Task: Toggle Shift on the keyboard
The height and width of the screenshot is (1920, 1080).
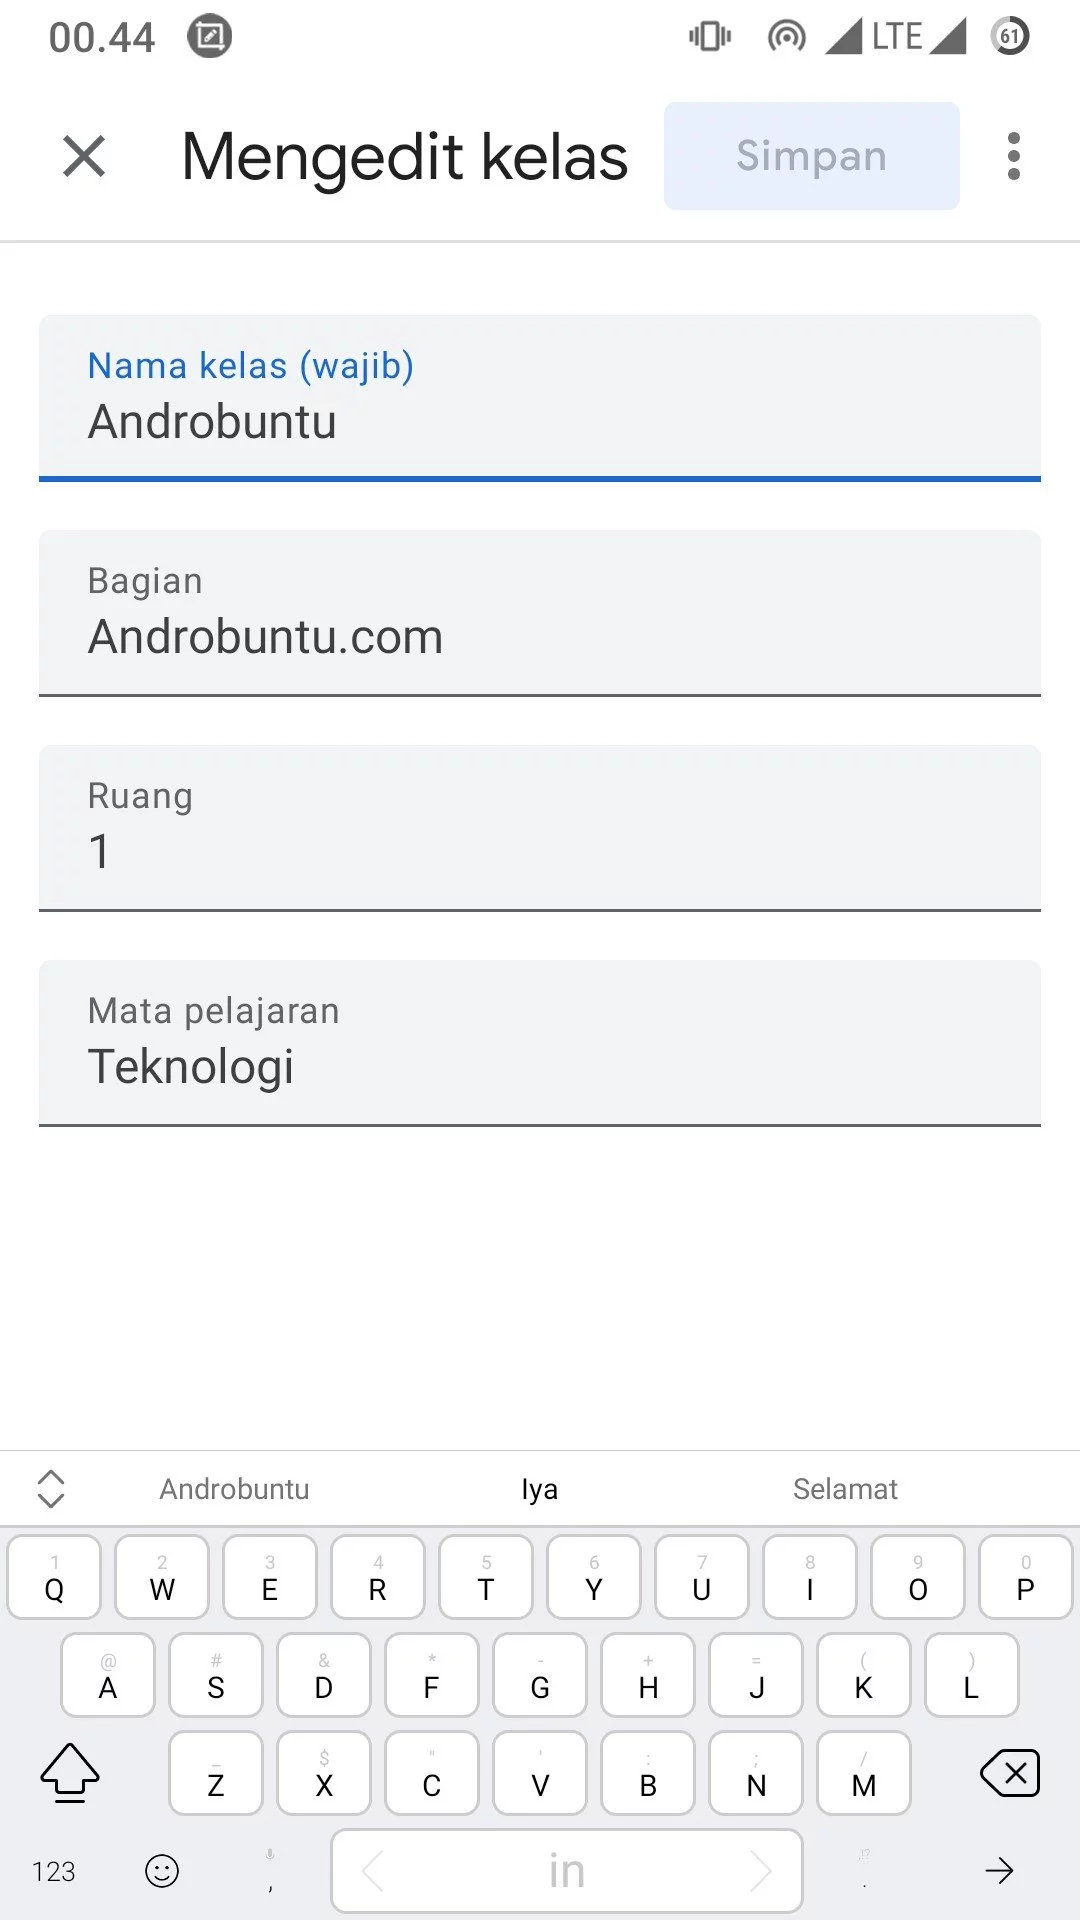Action: pos(68,1773)
